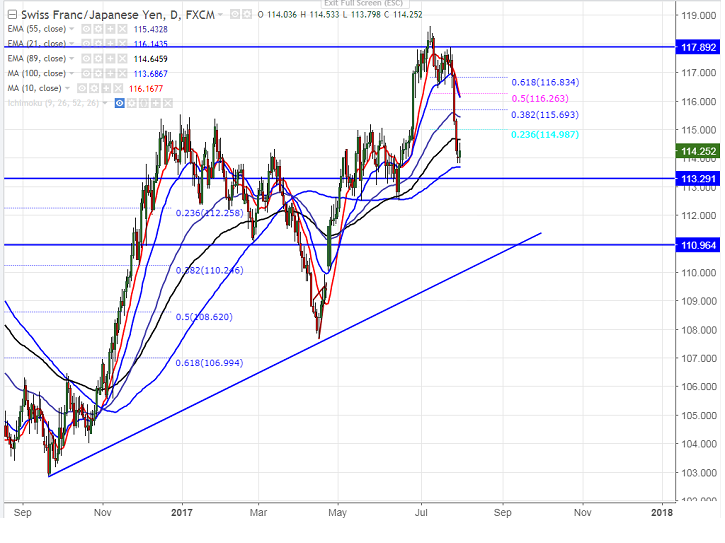Click plus icon on EMA (55, close) row
Screen dimensions: 725x543
tap(111, 29)
